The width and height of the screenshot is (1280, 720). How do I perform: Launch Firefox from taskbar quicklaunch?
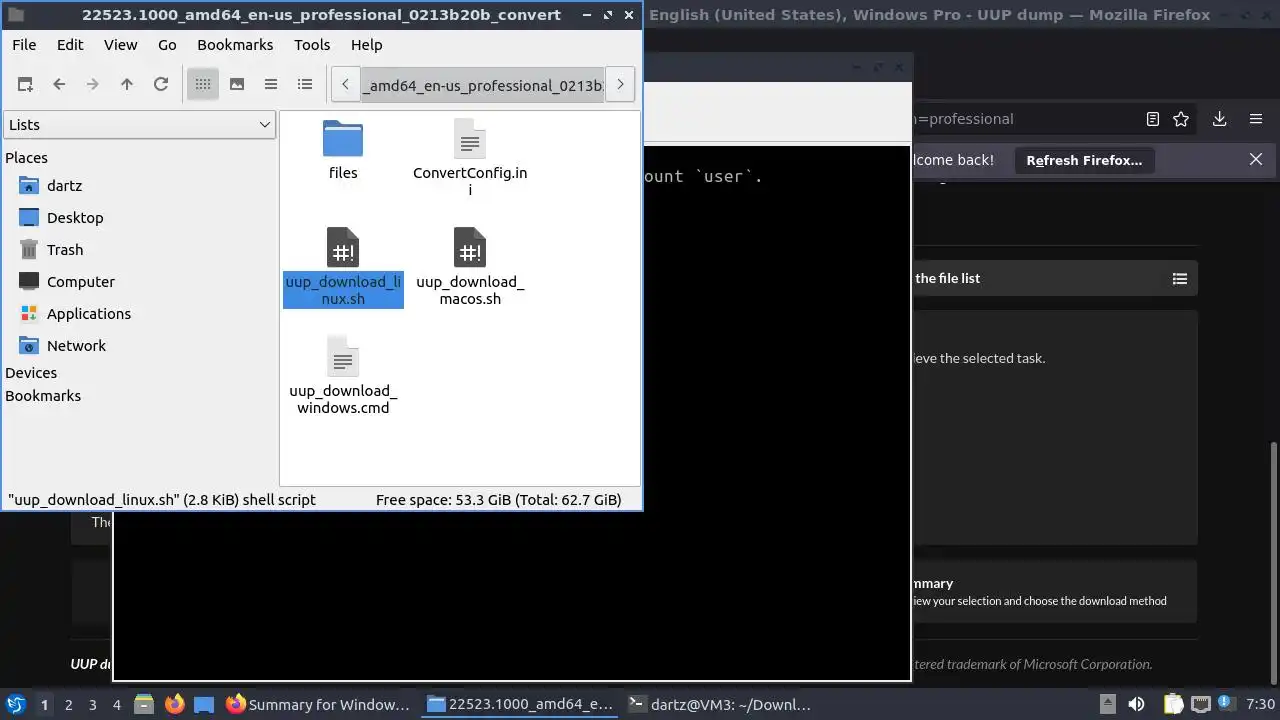point(175,704)
